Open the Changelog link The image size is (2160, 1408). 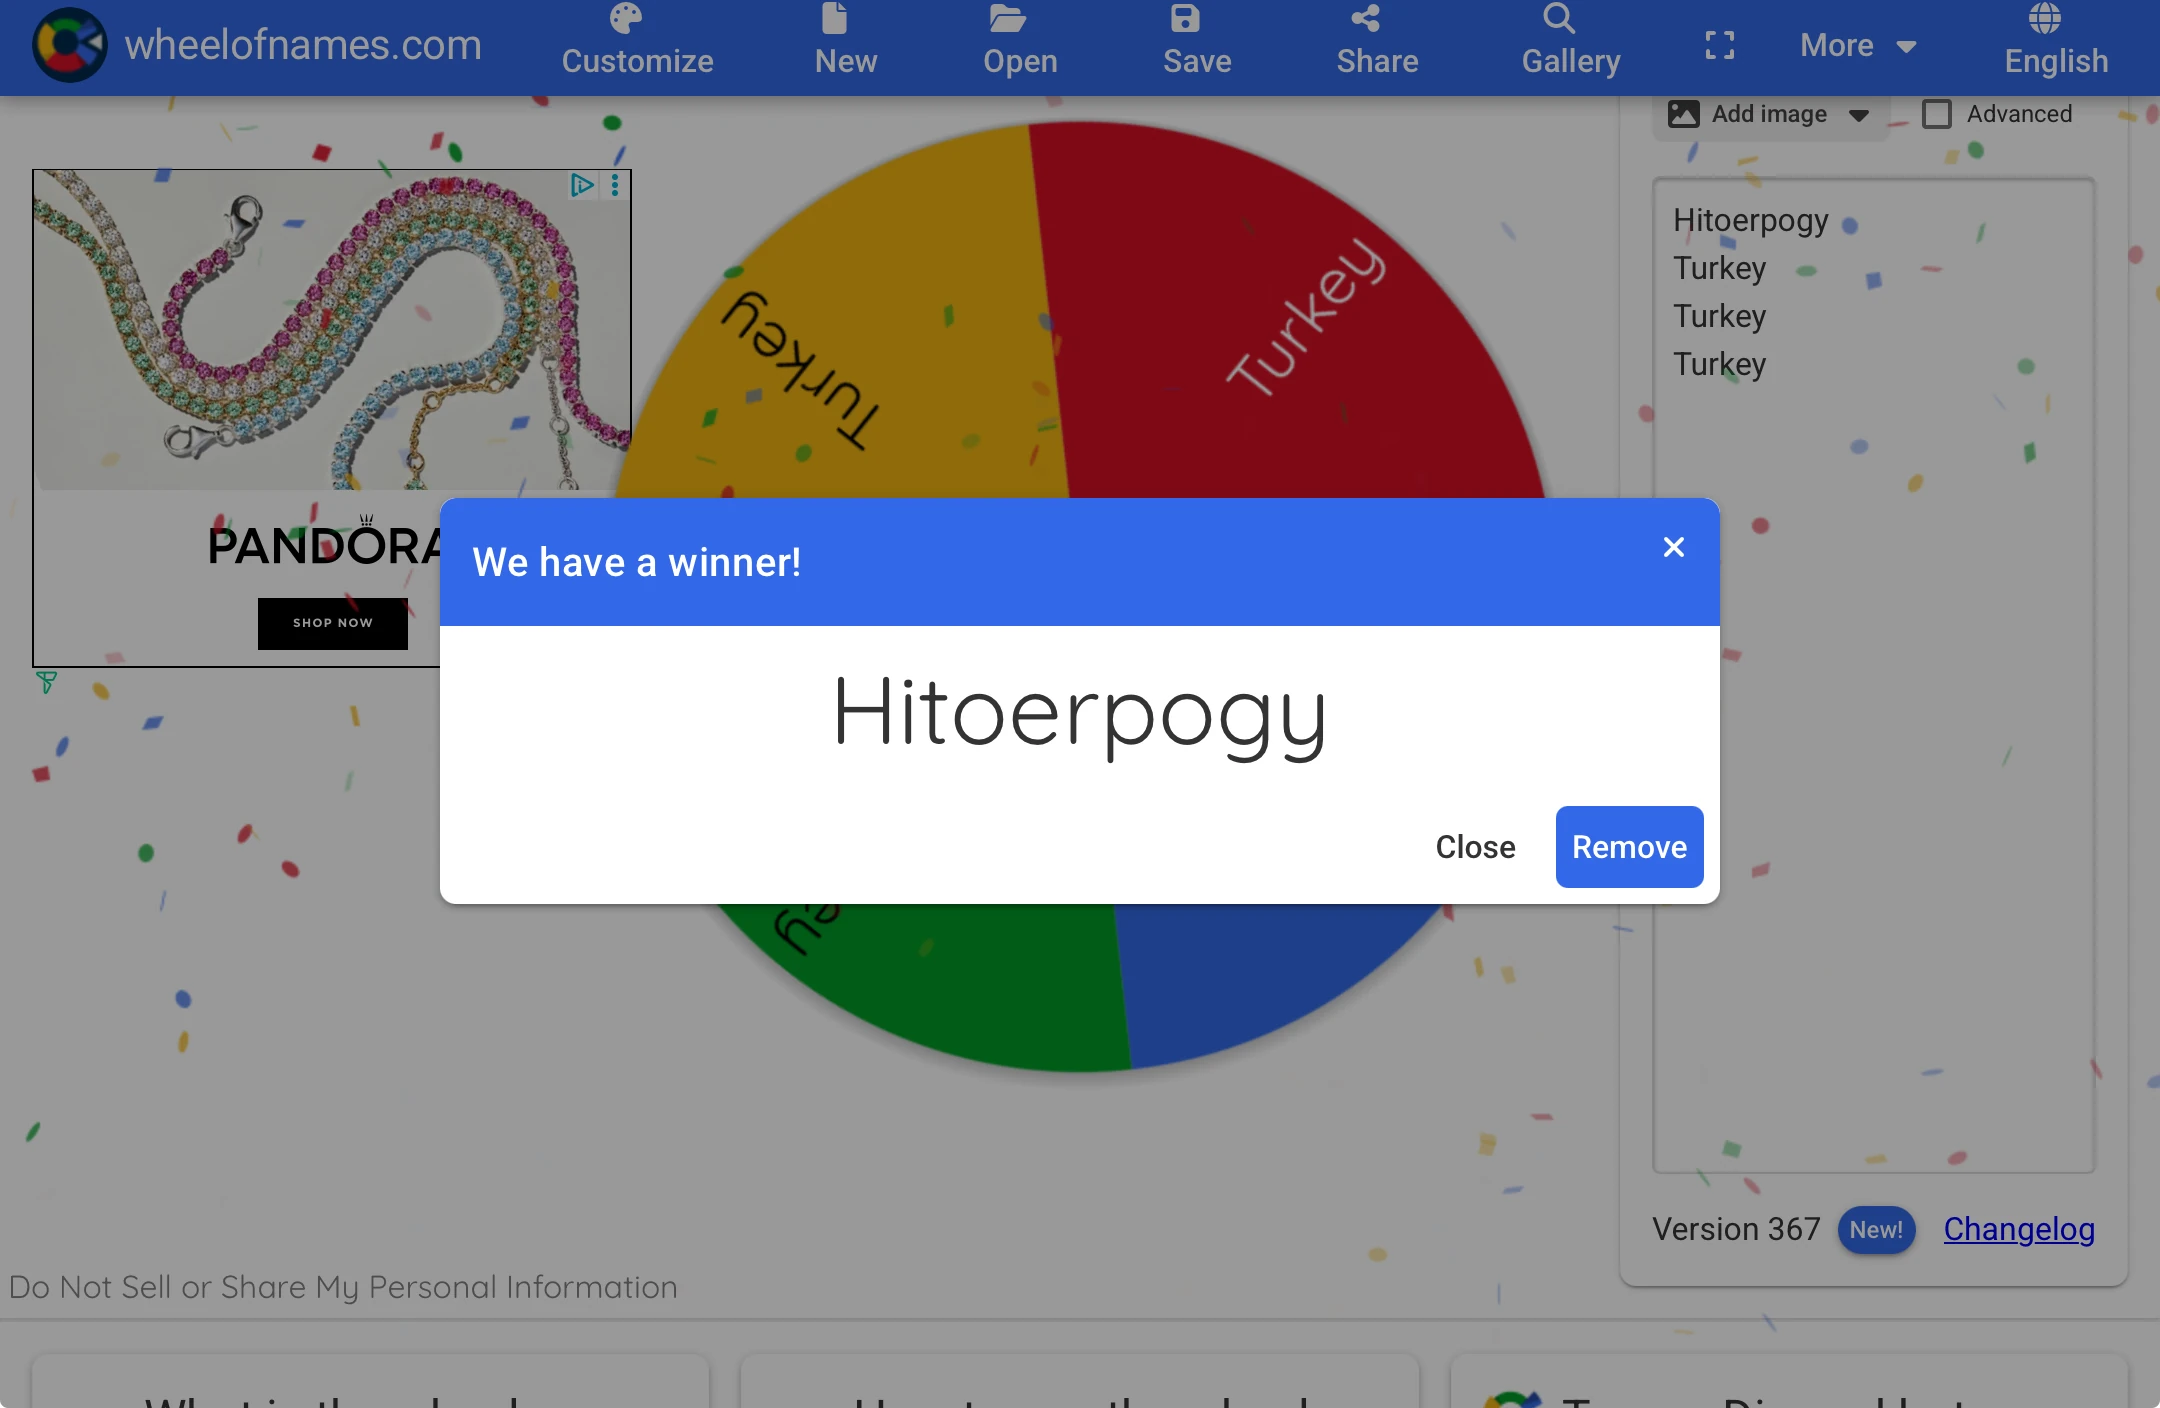pyautogui.click(x=2018, y=1229)
